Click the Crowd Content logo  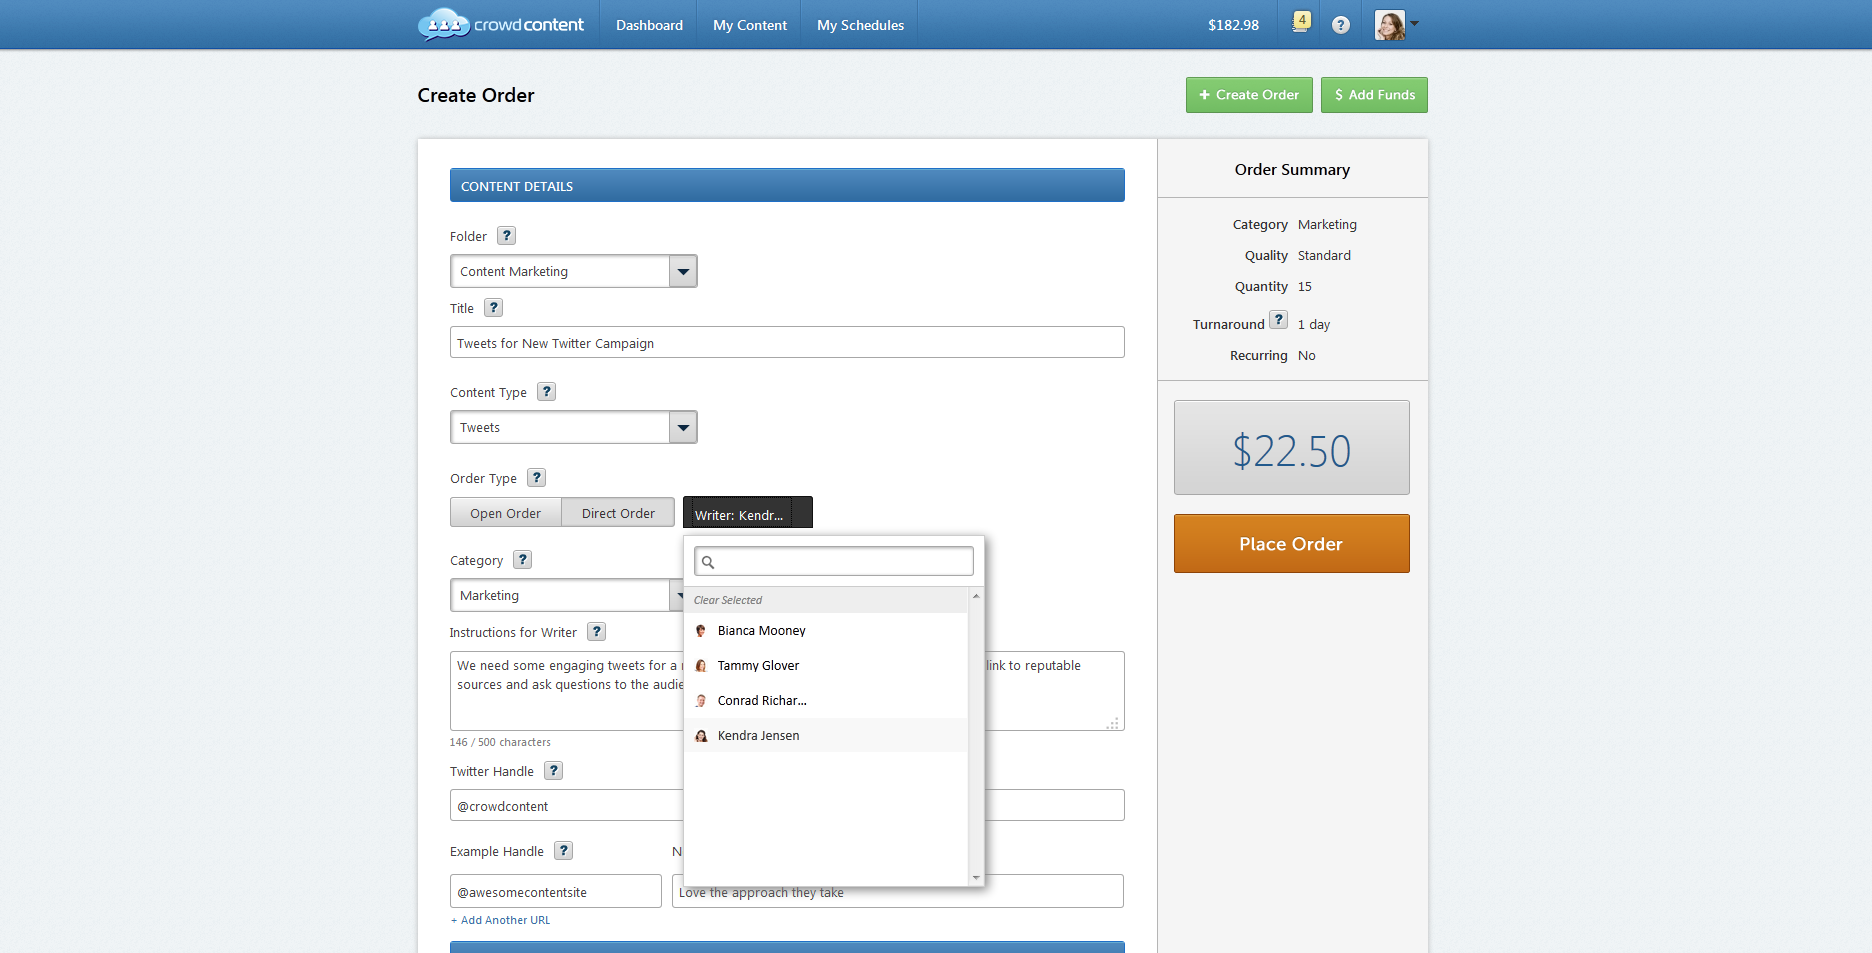click(501, 24)
